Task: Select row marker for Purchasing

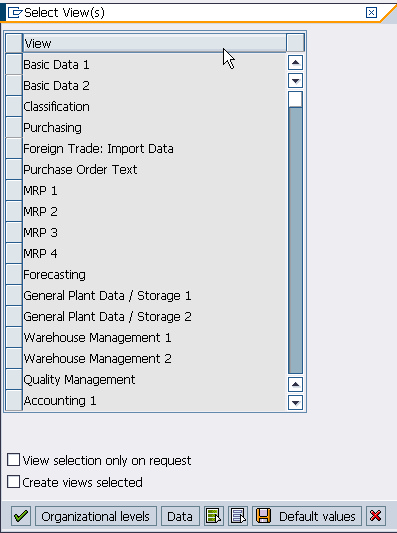Action: click(14, 127)
